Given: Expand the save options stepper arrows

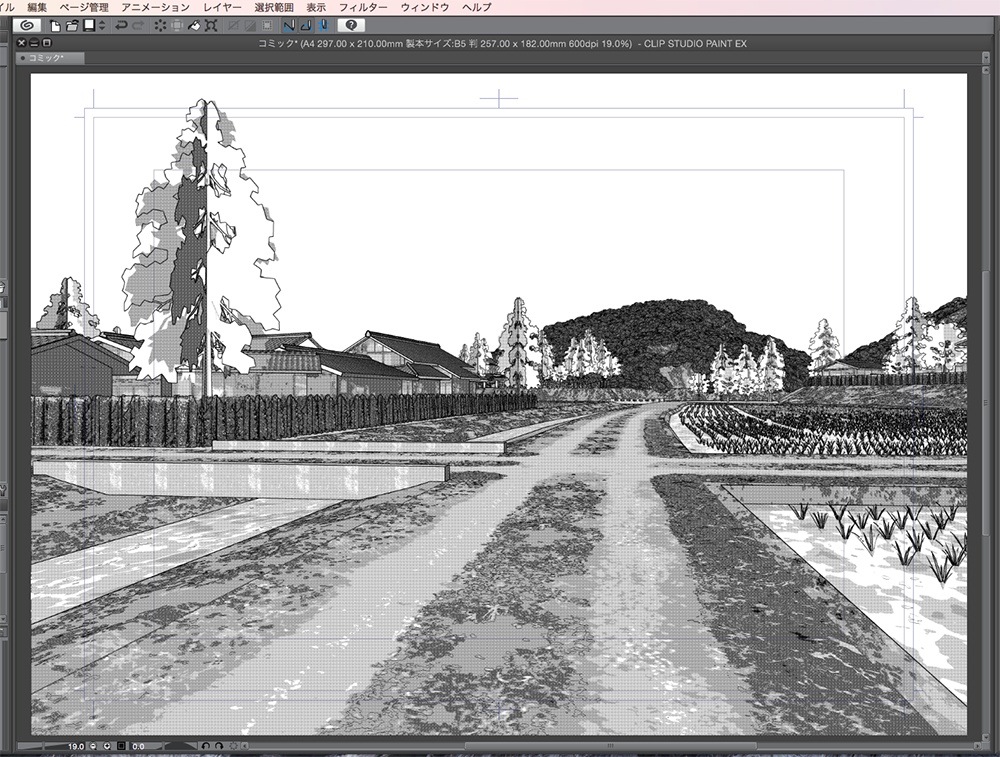Looking at the screenshot, I should pyautogui.click(x=102, y=25).
